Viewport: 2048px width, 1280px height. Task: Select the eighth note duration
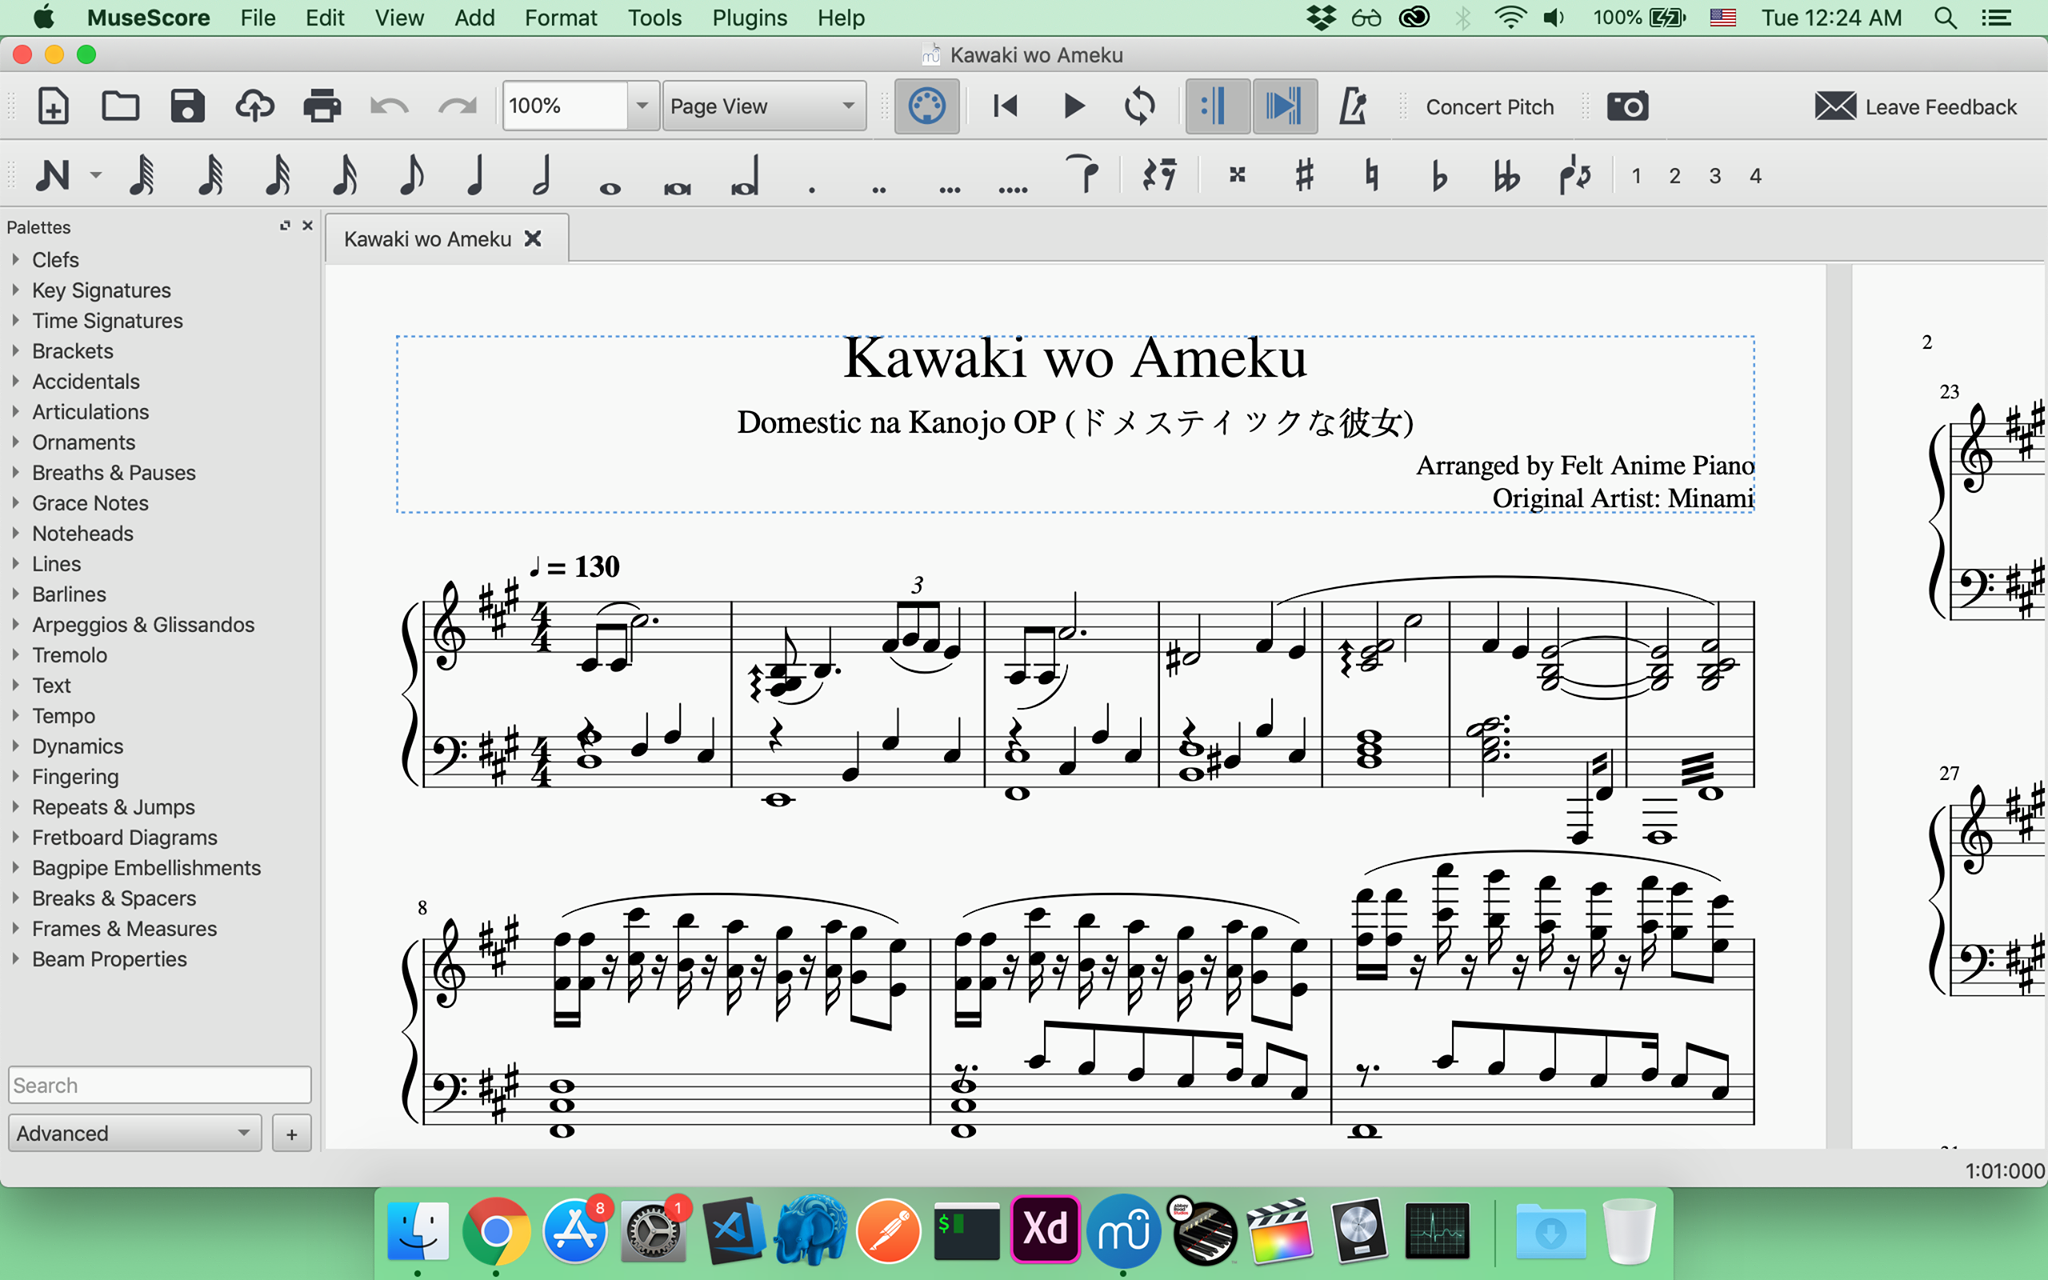[411, 176]
